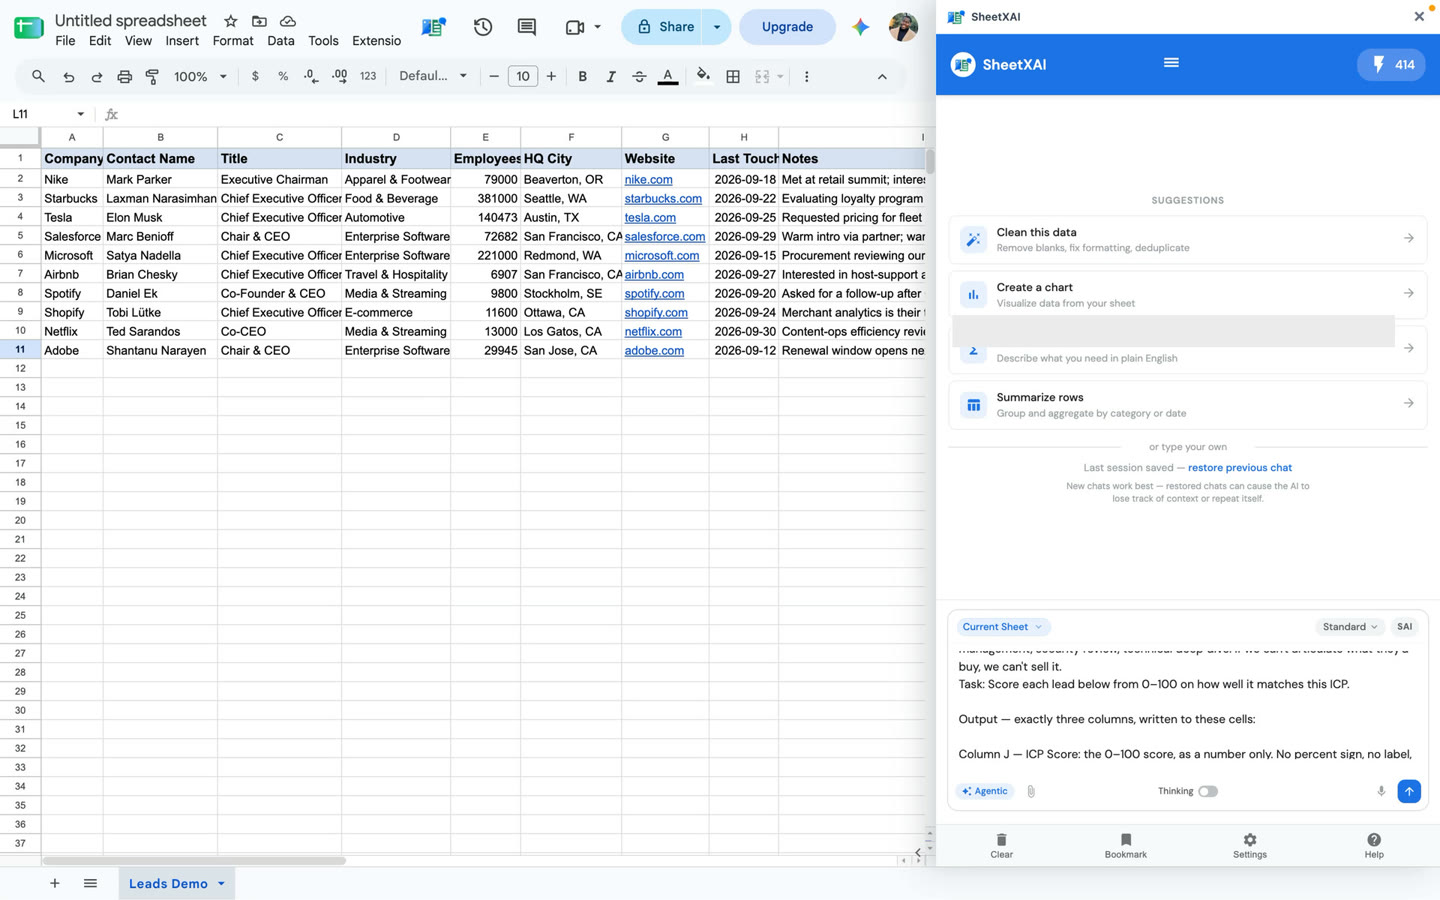Open the Share options dropdown arrow
The width and height of the screenshot is (1440, 900).
[x=717, y=27]
